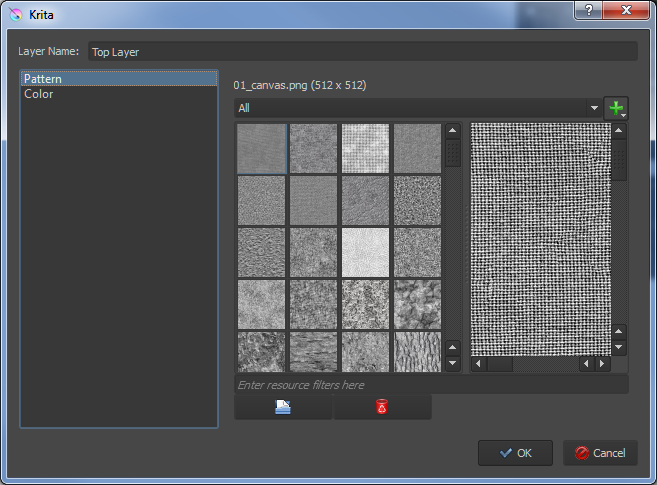Select Pattern in the fill type list
The height and width of the screenshot is (485, 657).
[119, 79]
